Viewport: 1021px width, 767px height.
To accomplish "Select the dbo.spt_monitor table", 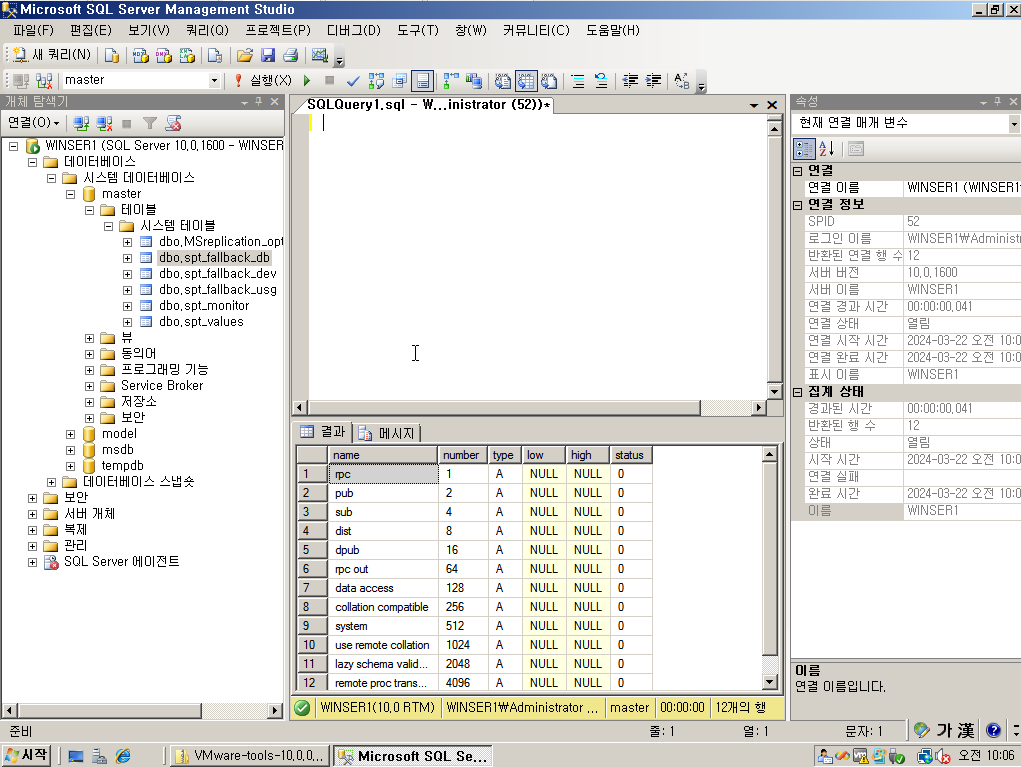I will point(204,306).
